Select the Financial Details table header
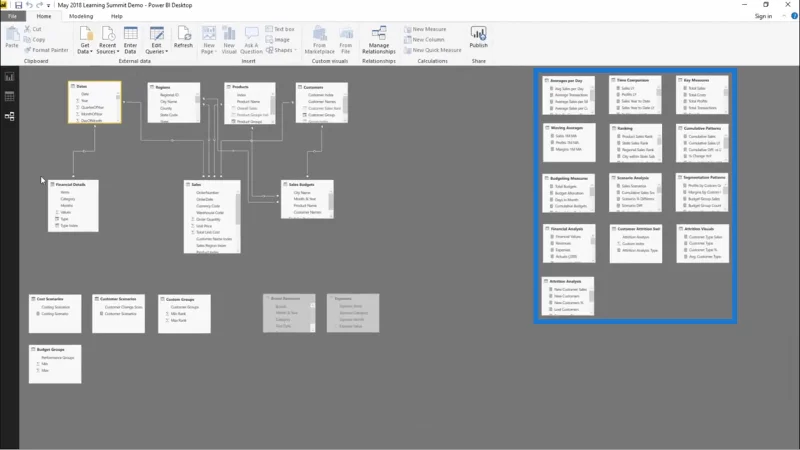The height and width of the screenshot is (450, 800). tap(73, 184)
